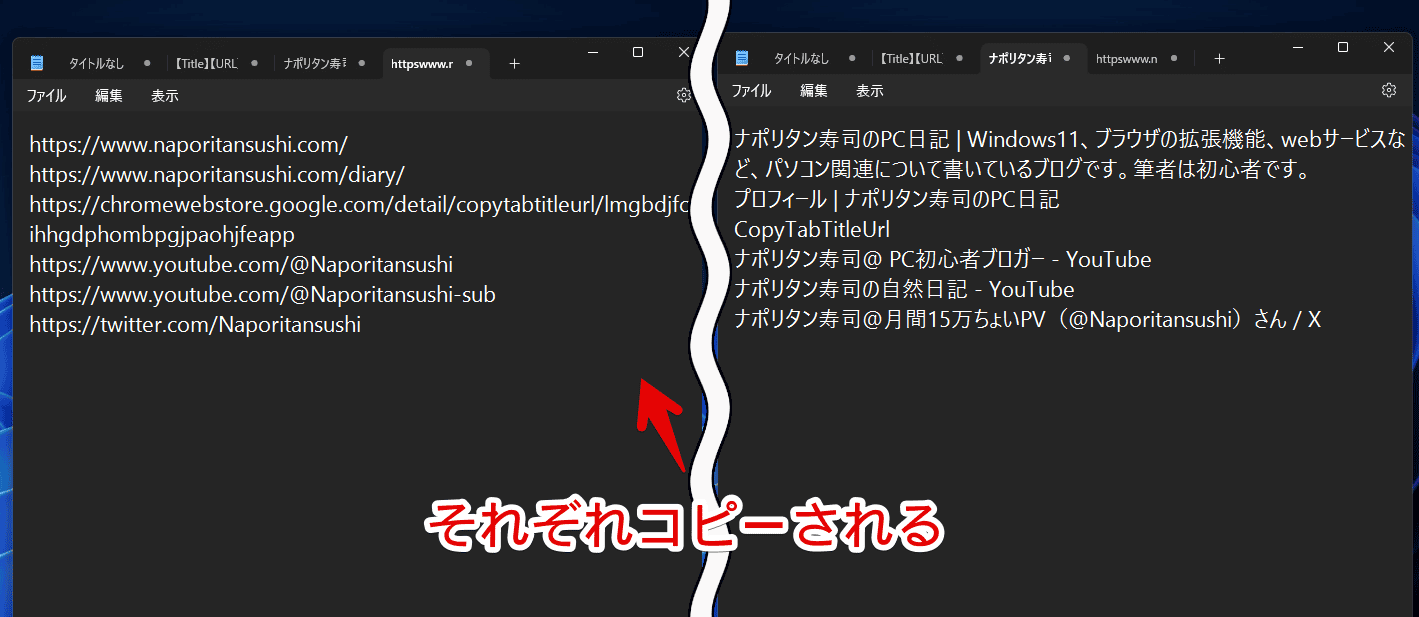Click the Notepad app icon in the right window
Image resolution: width=1419 pixels, height=617 pixels.
click(742, 58)
